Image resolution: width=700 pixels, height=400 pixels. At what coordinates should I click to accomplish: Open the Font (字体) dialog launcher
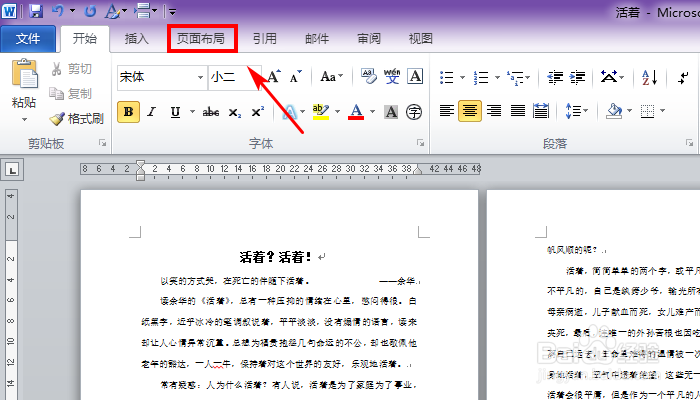click(x=421, y=143)
